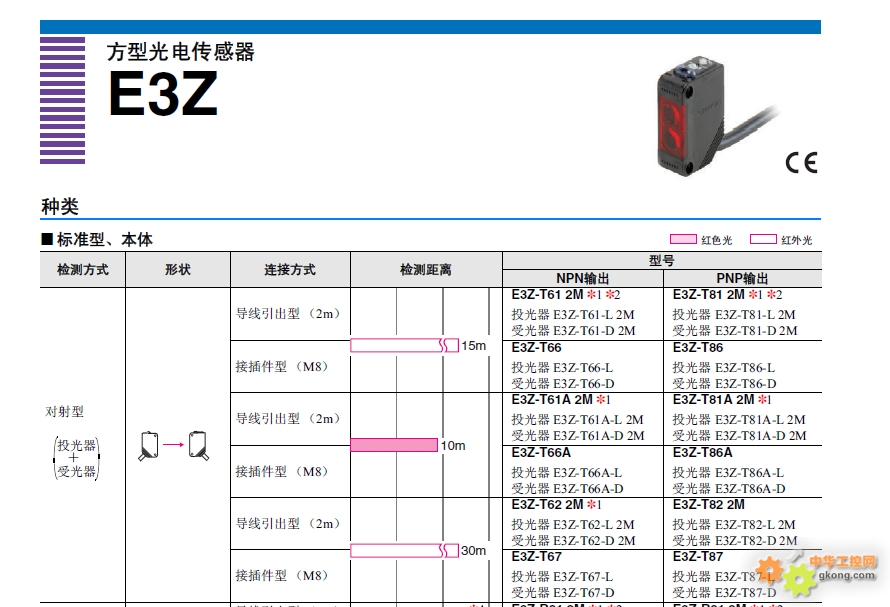890x607 pixels.
Task: Click model E3Z-T61 2M
Action: click(547, 295)
